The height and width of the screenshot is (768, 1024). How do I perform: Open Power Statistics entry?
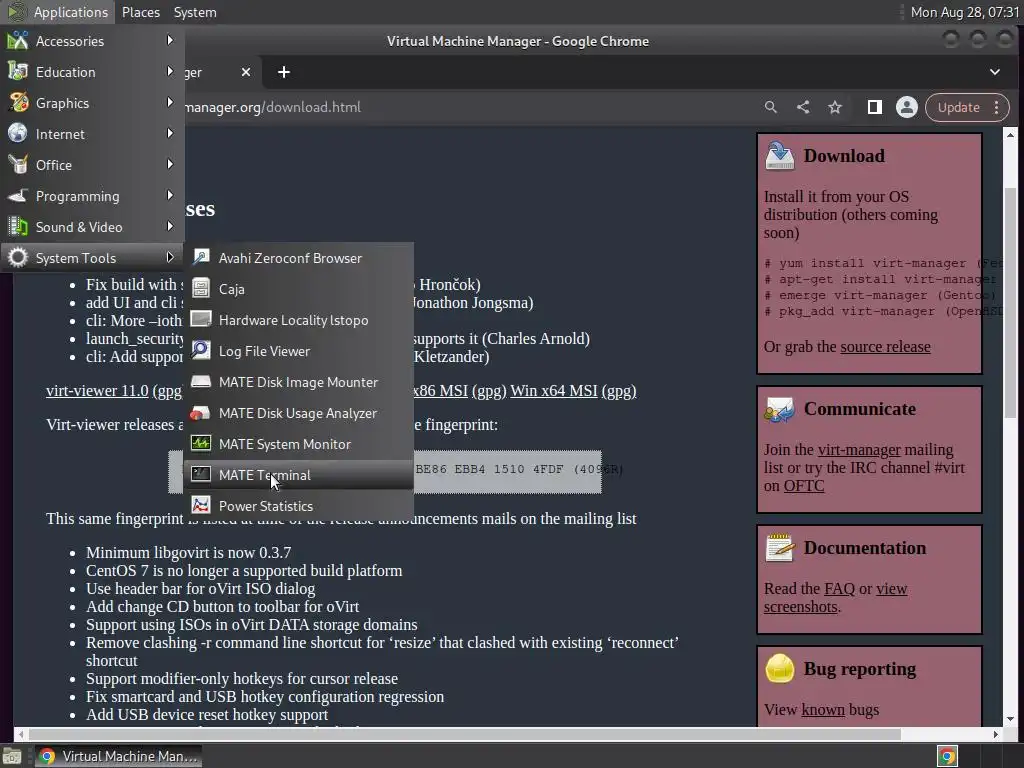pyautogui.click(x=298, y=506)
